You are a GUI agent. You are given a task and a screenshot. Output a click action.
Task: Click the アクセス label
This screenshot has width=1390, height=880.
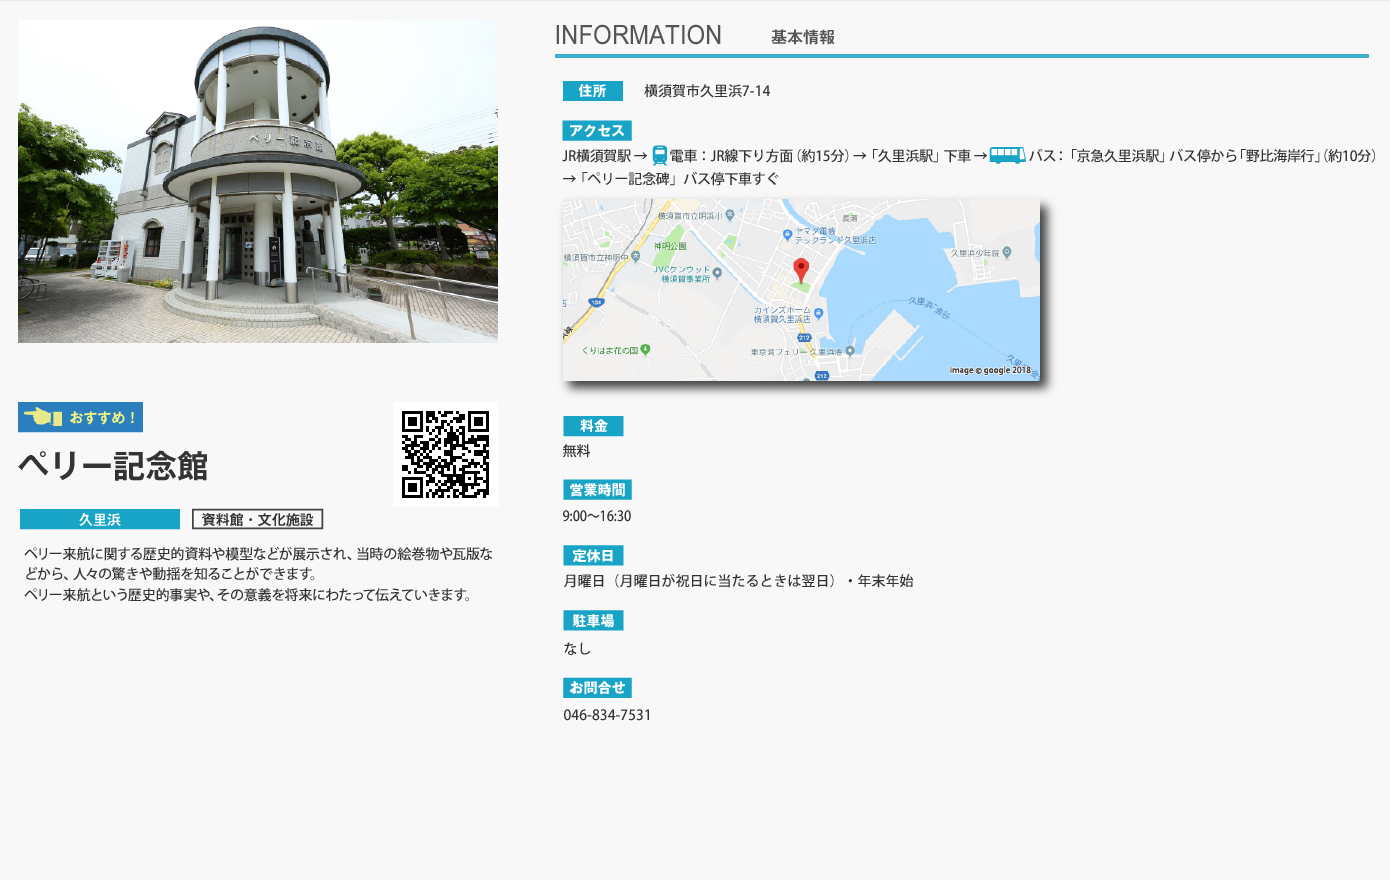pos(597,131)
